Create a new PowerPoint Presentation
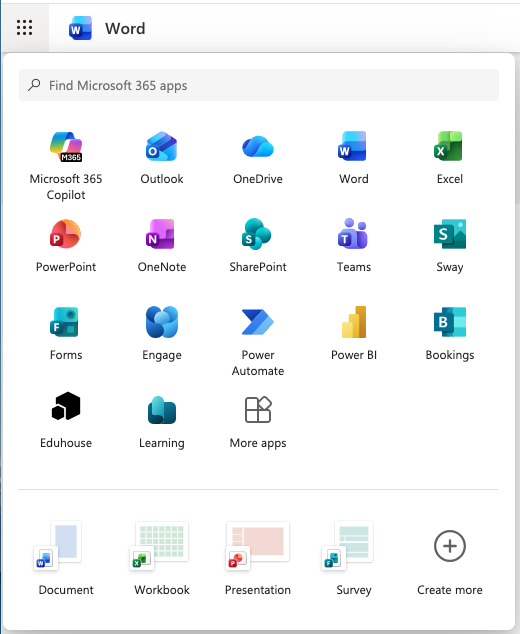 [258, 559]
